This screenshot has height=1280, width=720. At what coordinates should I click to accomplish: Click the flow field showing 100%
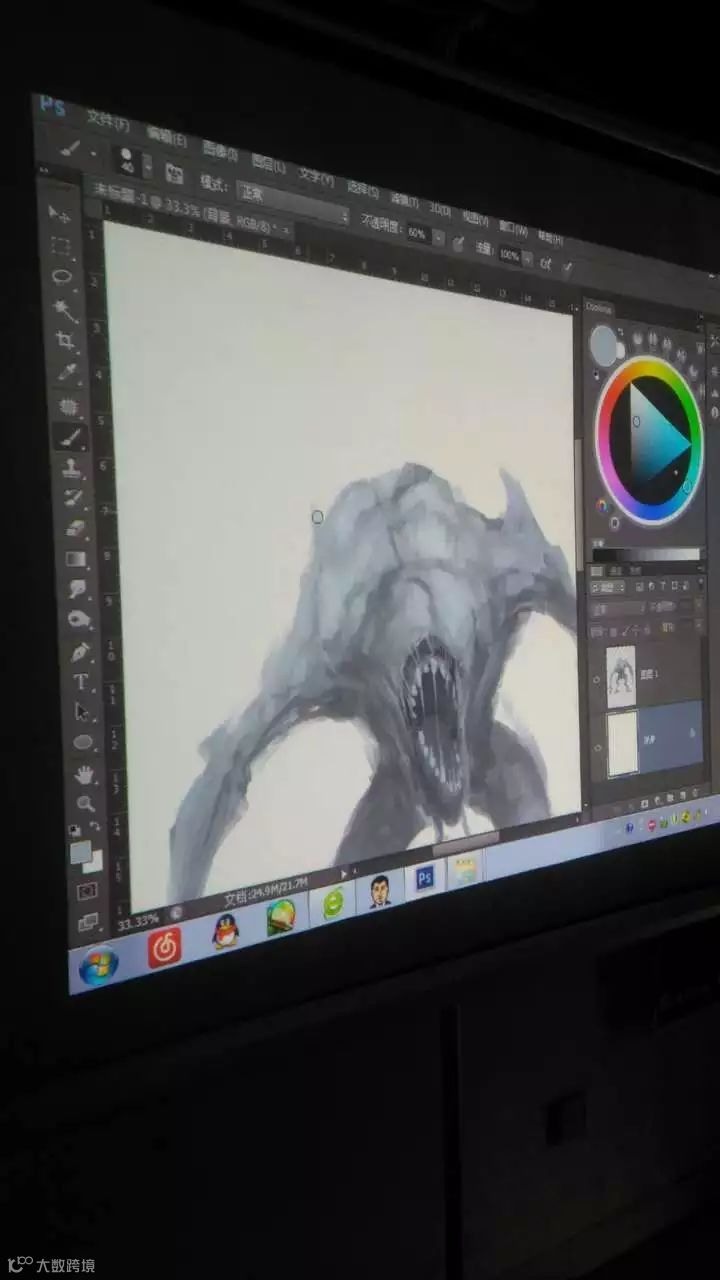pyautogui.click(x=509, y=255)
